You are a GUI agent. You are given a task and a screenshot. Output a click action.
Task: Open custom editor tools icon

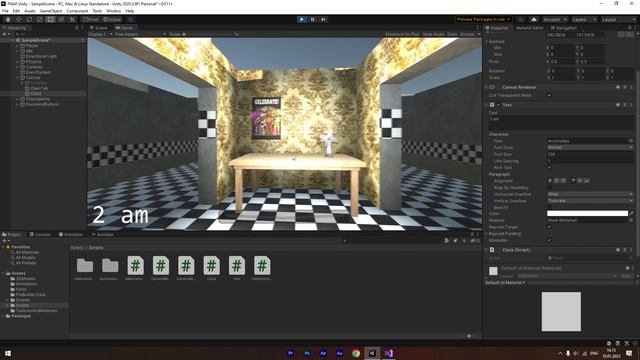[72, 19]
